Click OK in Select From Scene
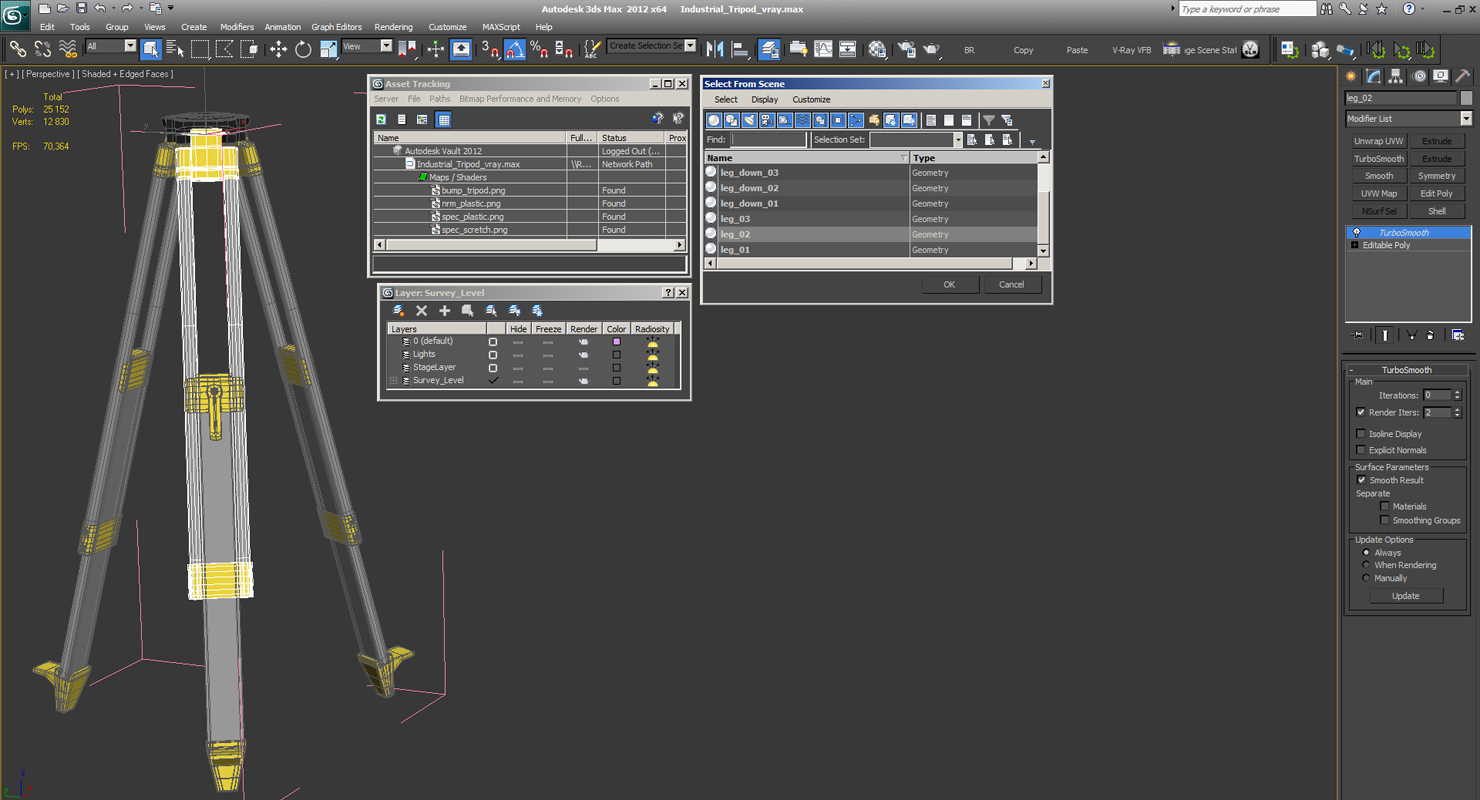1480x800 pixels. pos(949,285)
